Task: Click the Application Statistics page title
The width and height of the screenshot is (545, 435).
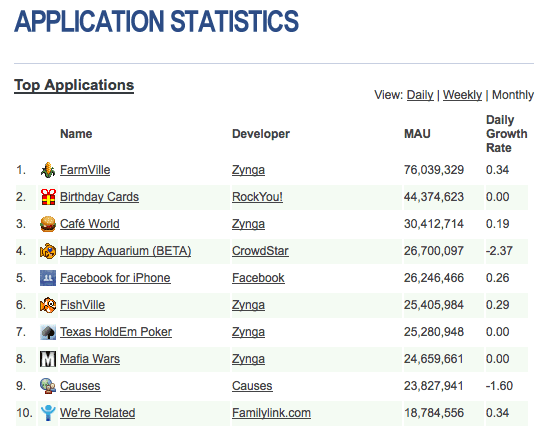Action: click(156, 22)
